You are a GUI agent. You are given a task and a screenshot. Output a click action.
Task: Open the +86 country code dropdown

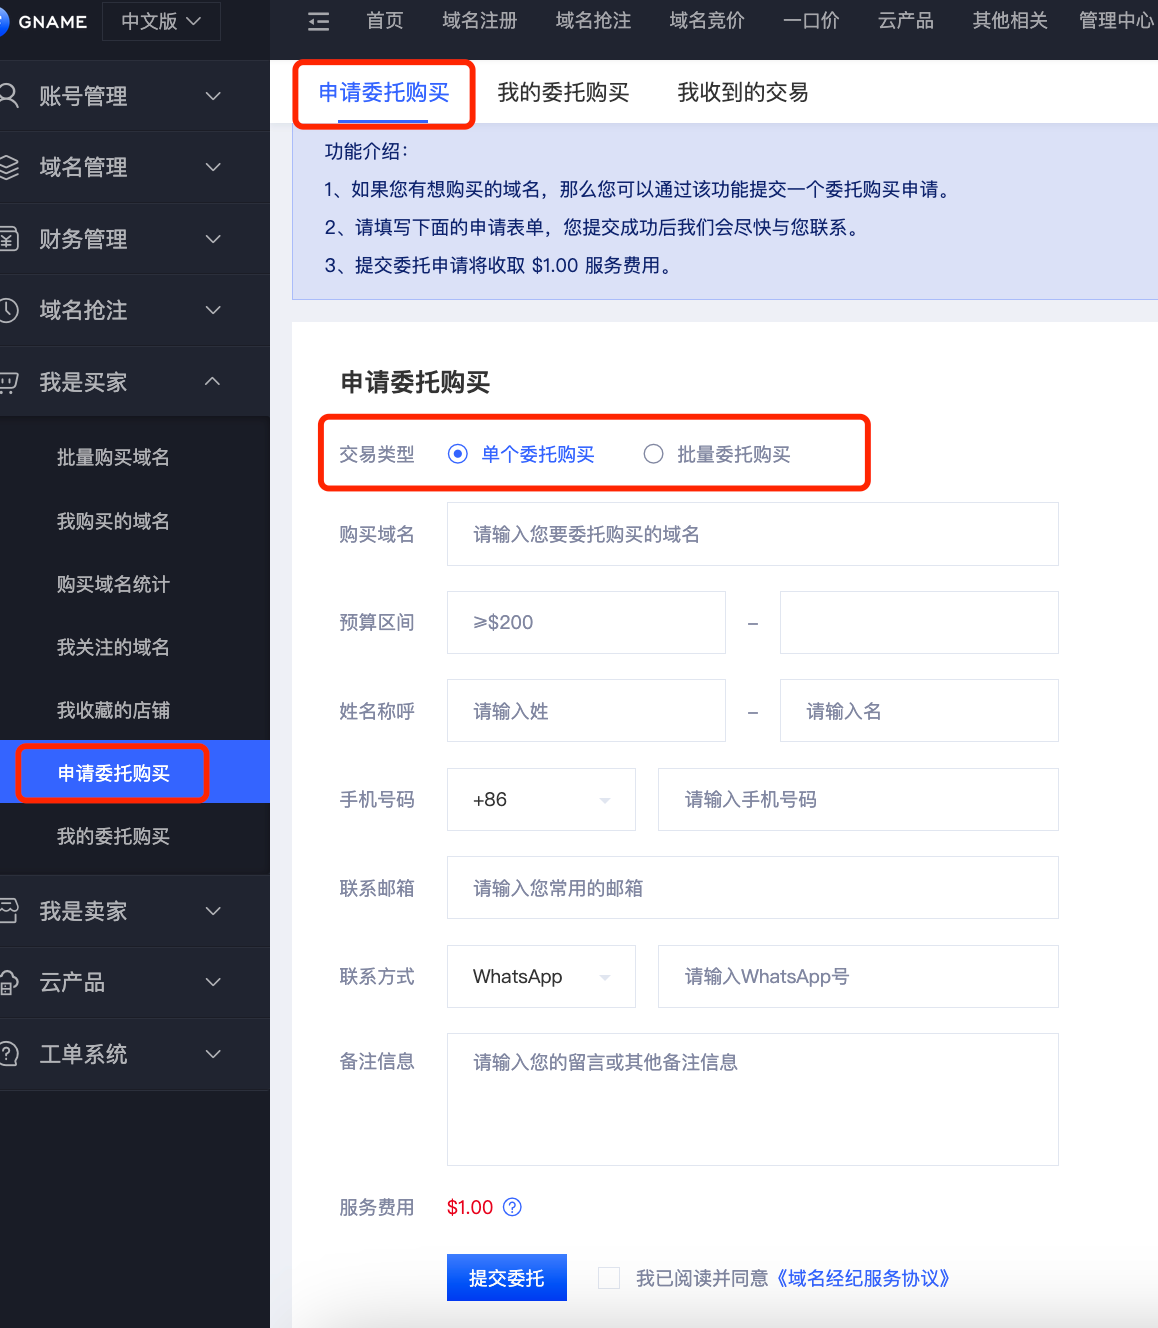click(541, 799)
